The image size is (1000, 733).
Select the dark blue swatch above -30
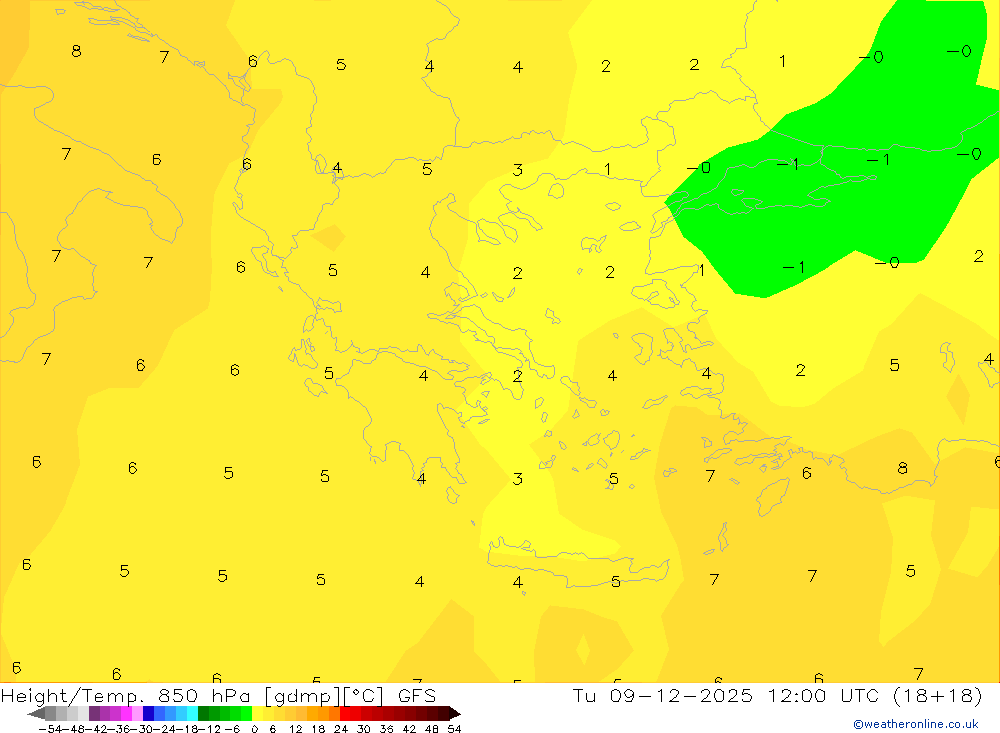(x=149, y=714)
